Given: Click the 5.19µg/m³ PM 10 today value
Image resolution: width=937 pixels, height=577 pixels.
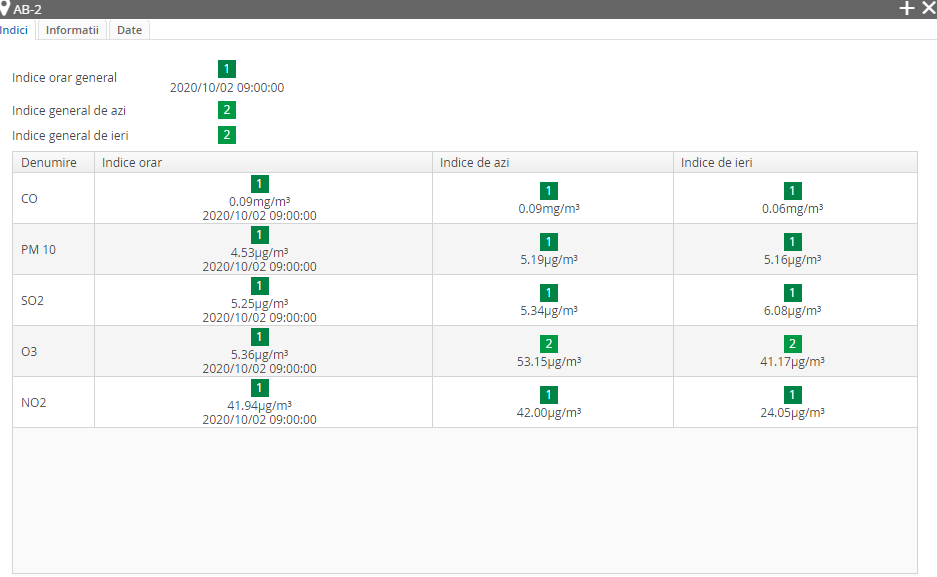Looking at the screenshot, I should (549, 259).
